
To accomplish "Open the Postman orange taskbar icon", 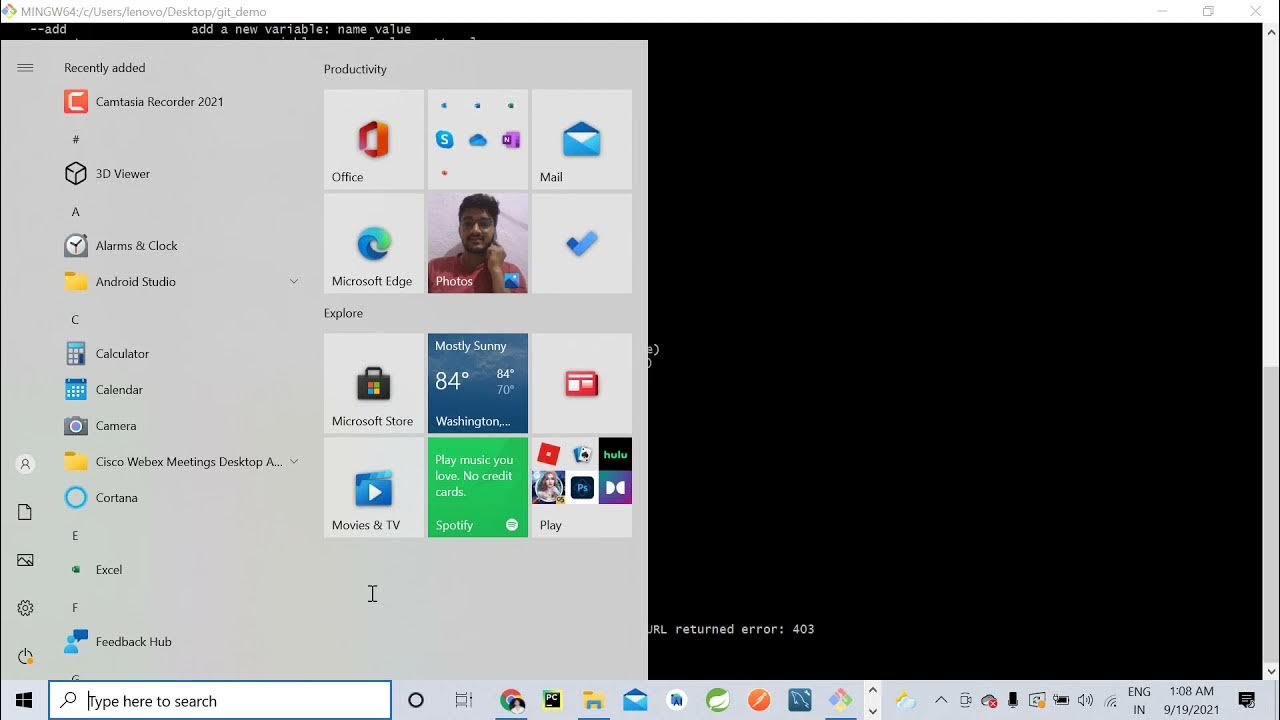I will click(x=759, y=701).
